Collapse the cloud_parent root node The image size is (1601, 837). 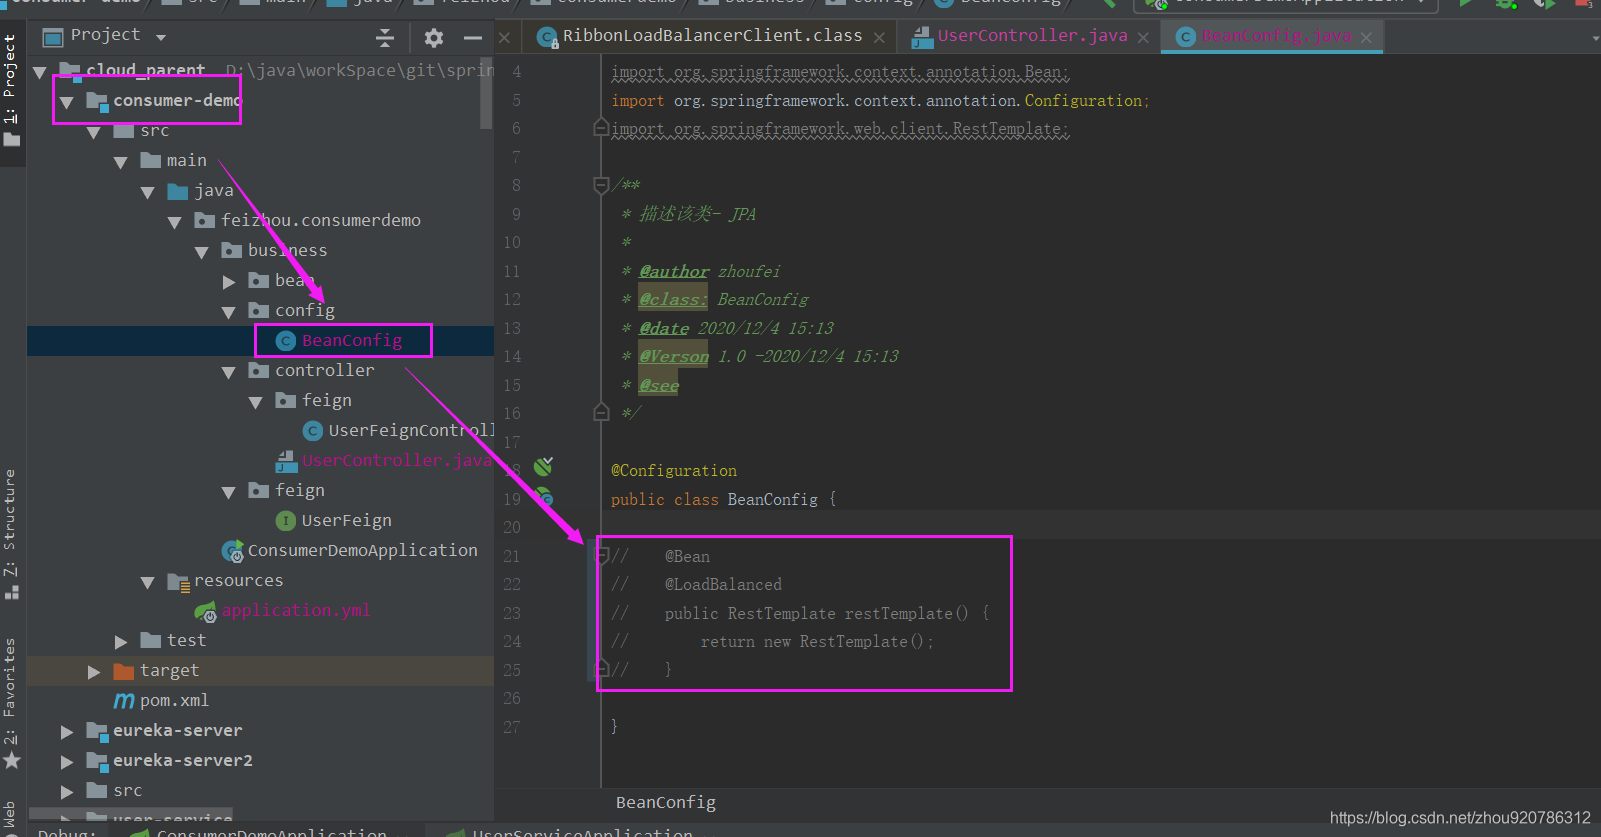click(x=40, y=72)
